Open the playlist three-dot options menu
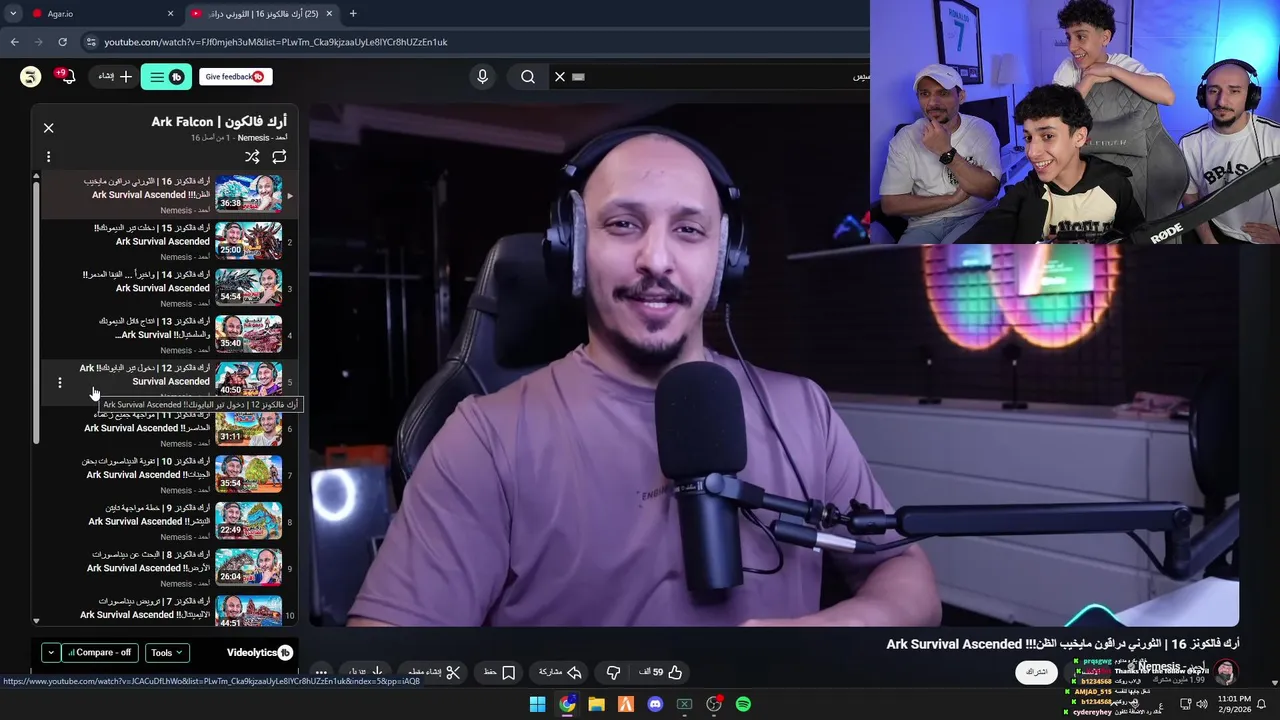Screen dimensions: 1280x720 [x=48, y=157]
